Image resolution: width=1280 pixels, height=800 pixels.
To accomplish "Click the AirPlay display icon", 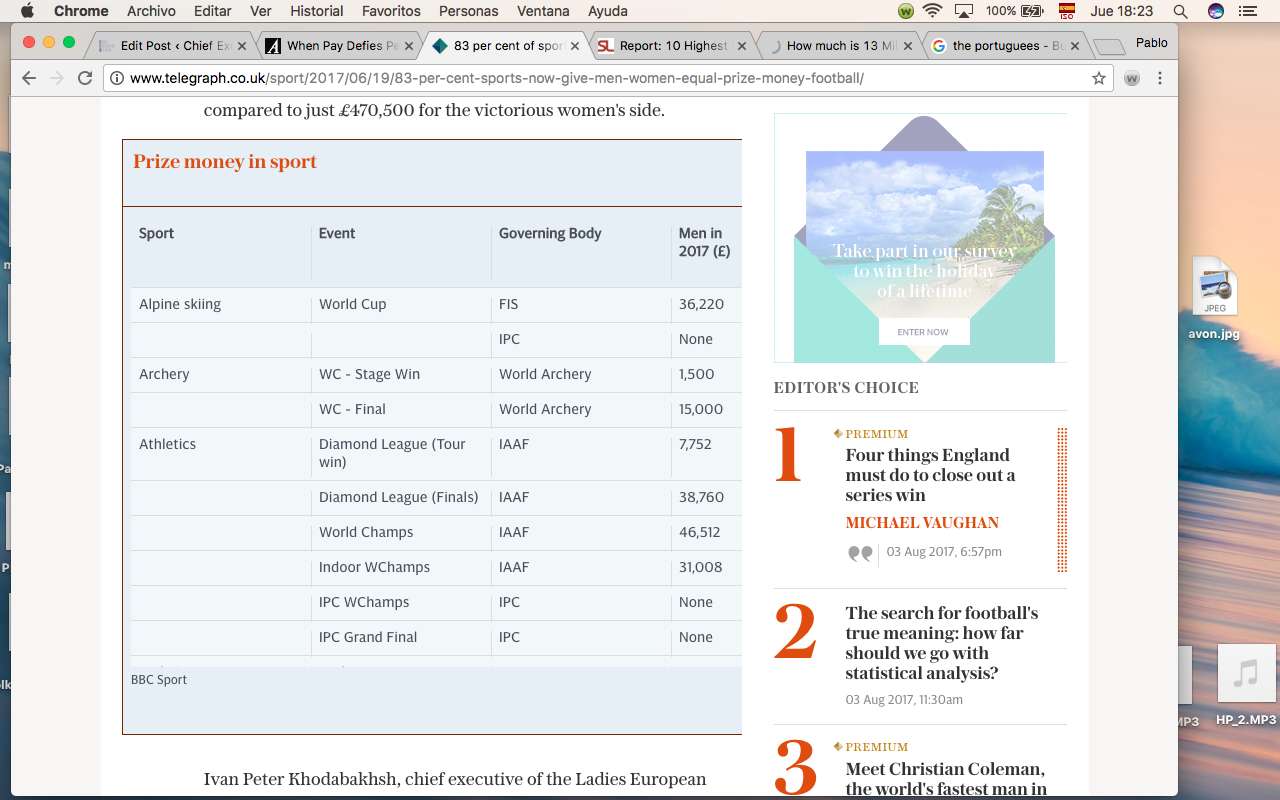I will click(x=964, y=11).
